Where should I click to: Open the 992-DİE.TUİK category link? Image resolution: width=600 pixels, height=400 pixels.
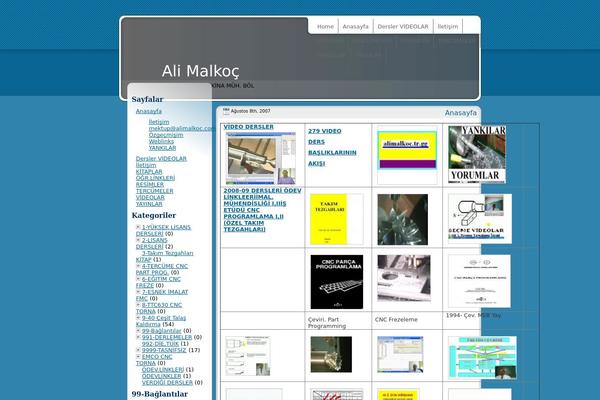160,344
